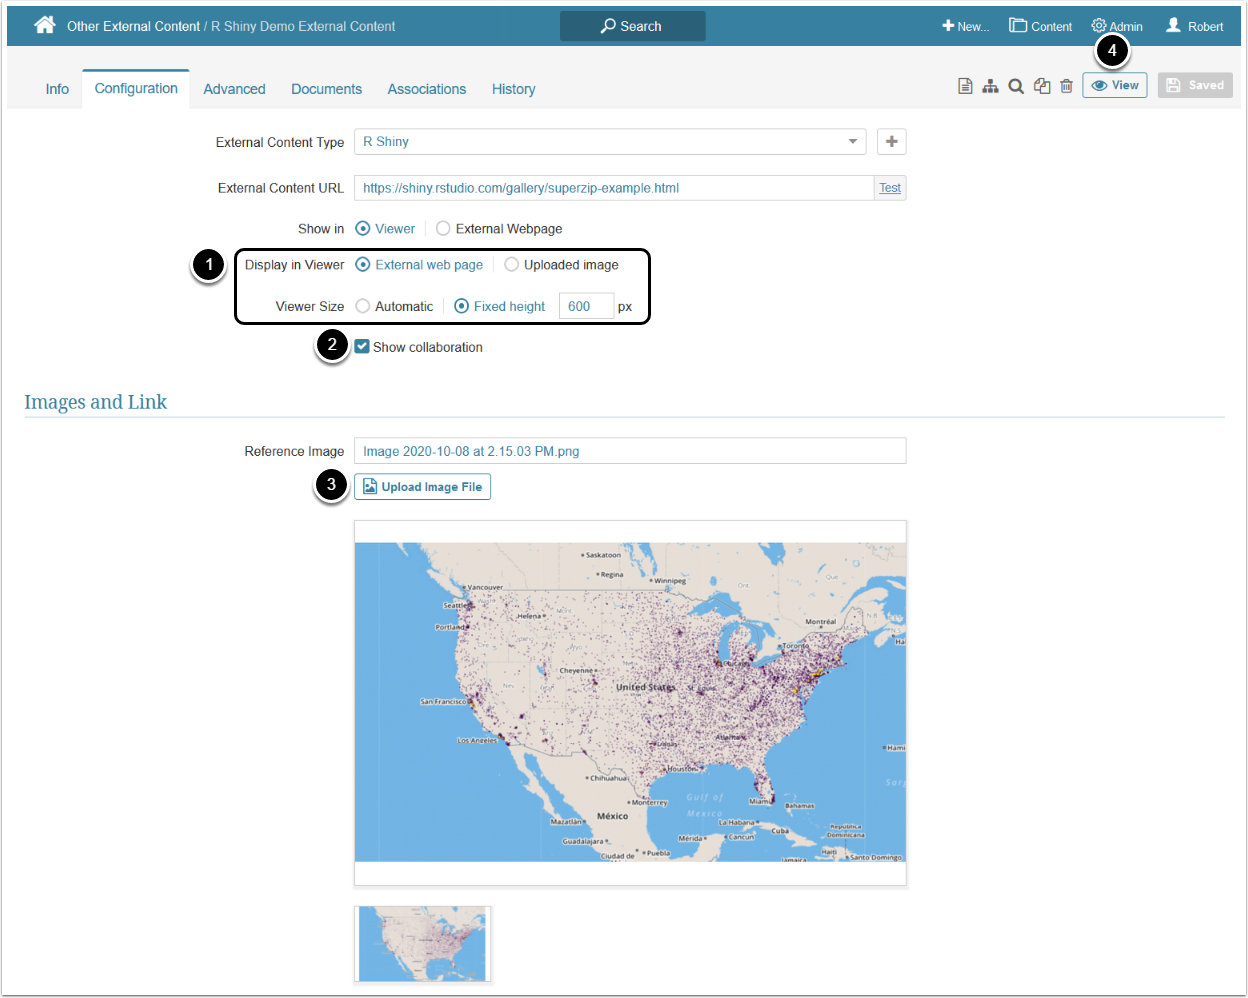The height and width of the screenshot is (998, 1248).
Task: Switch to the Advanced tab
Action: click(234, 89)
